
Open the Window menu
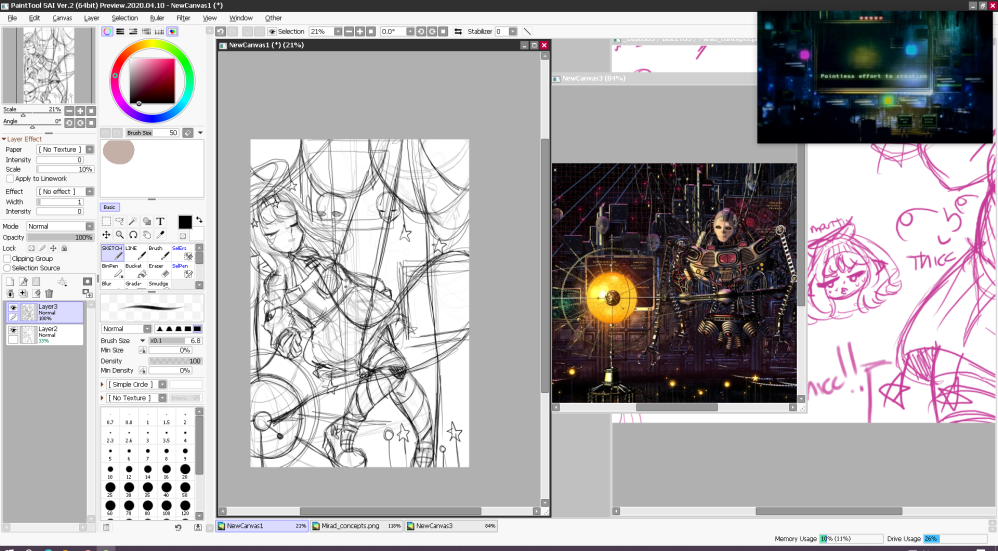241,18
